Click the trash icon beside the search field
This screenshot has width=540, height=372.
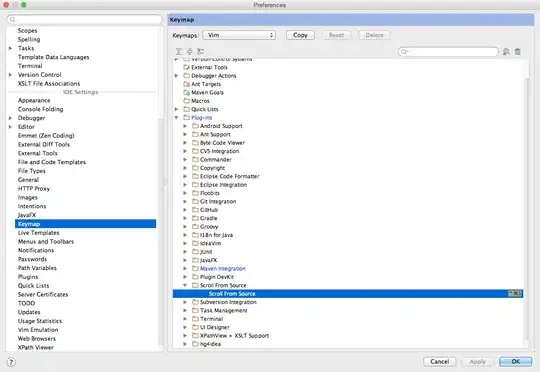(x=518, y=52)
